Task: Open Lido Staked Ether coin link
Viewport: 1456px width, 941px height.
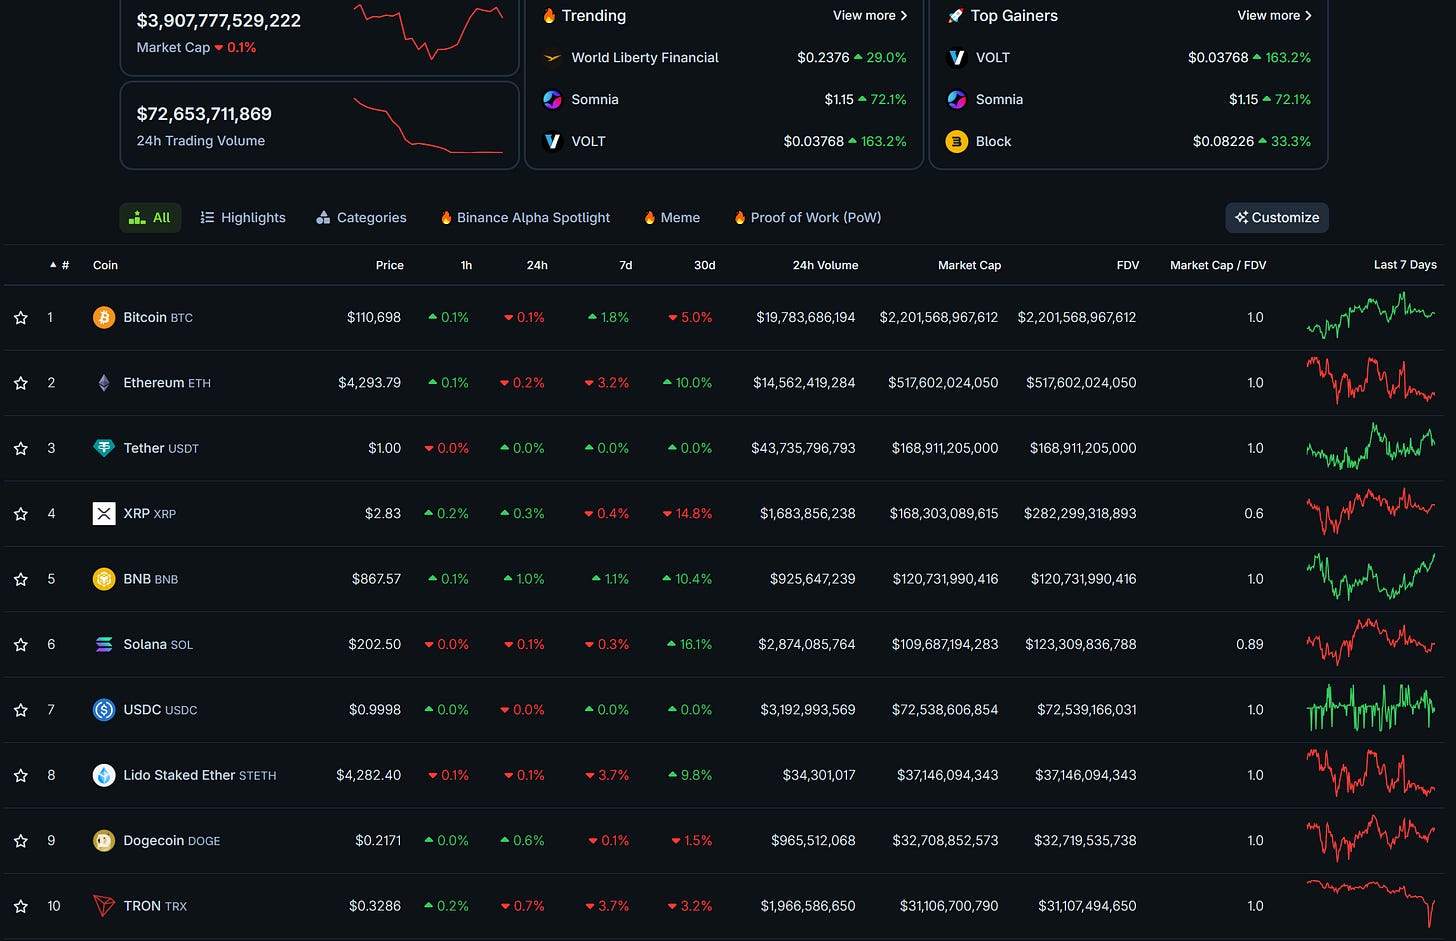Action: [x=200, y=775]
